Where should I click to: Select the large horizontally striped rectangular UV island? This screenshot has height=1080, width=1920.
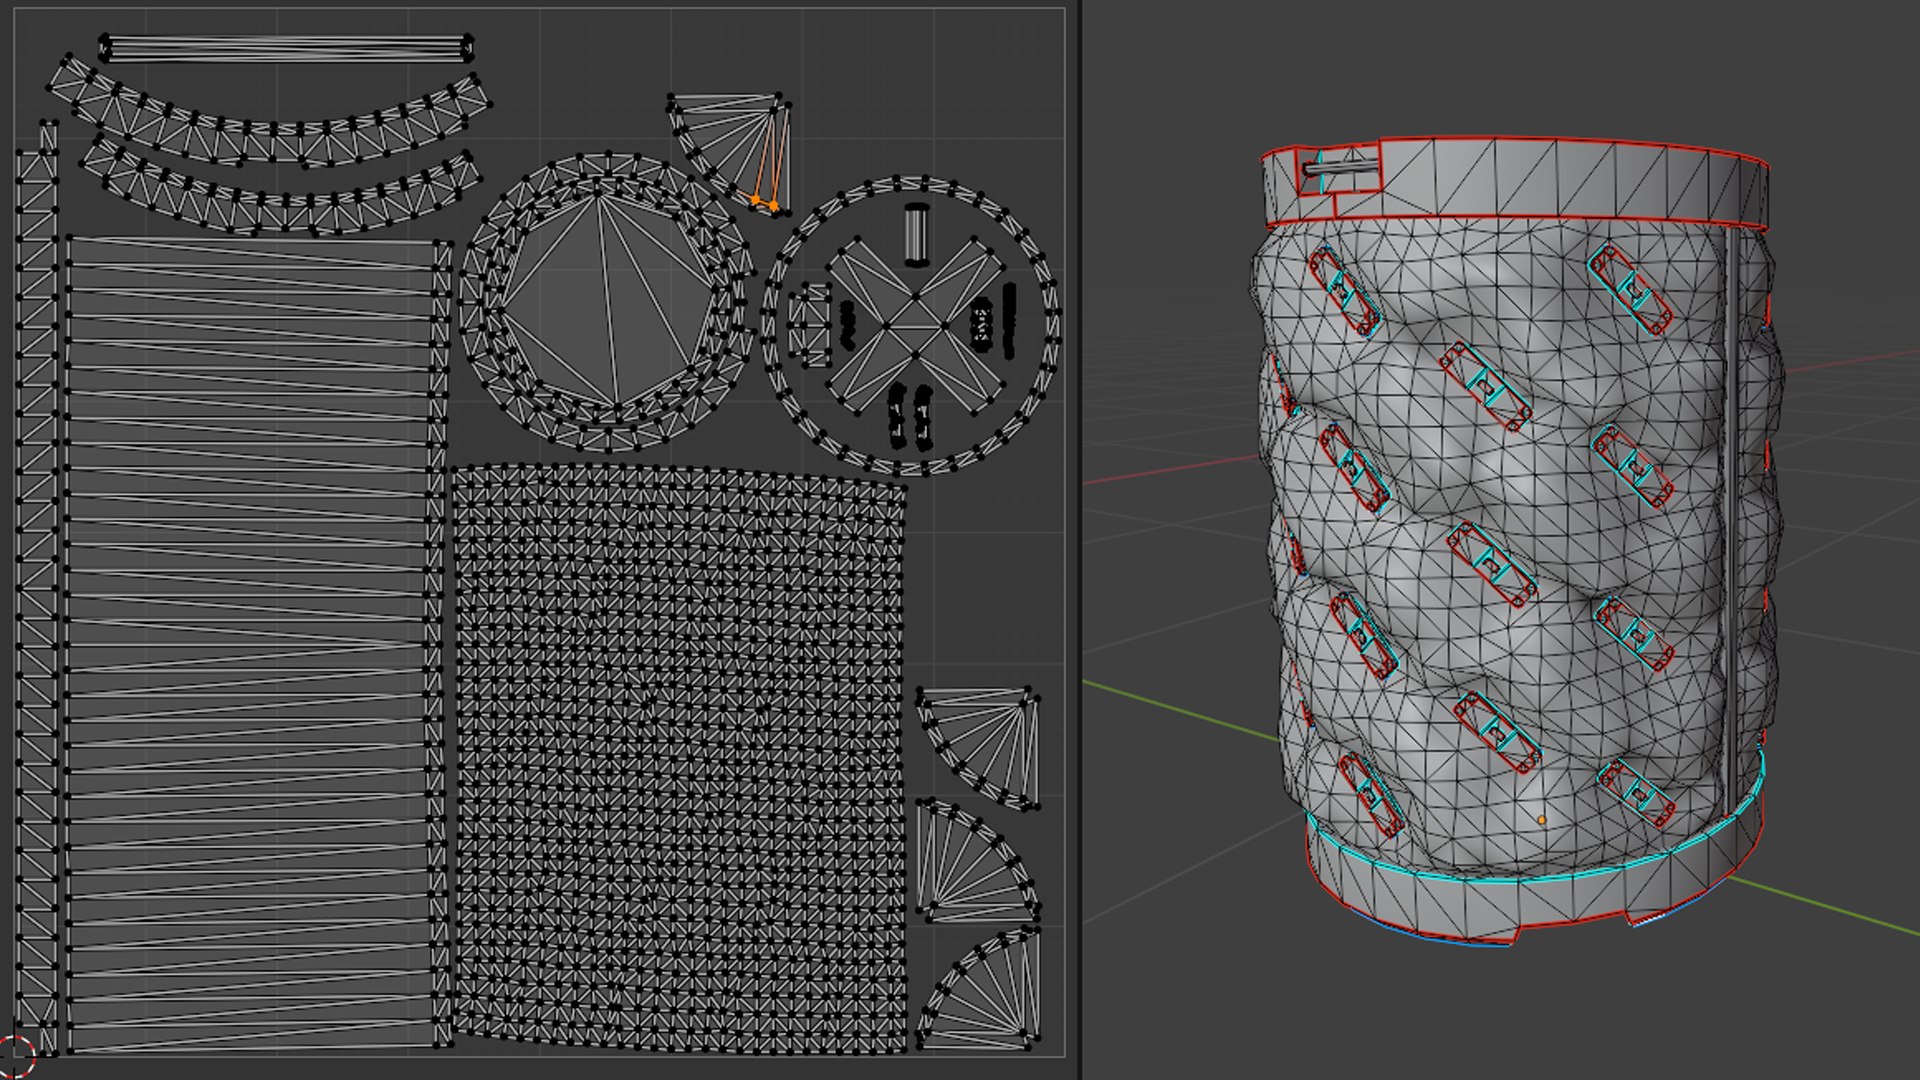pos(250,644)
